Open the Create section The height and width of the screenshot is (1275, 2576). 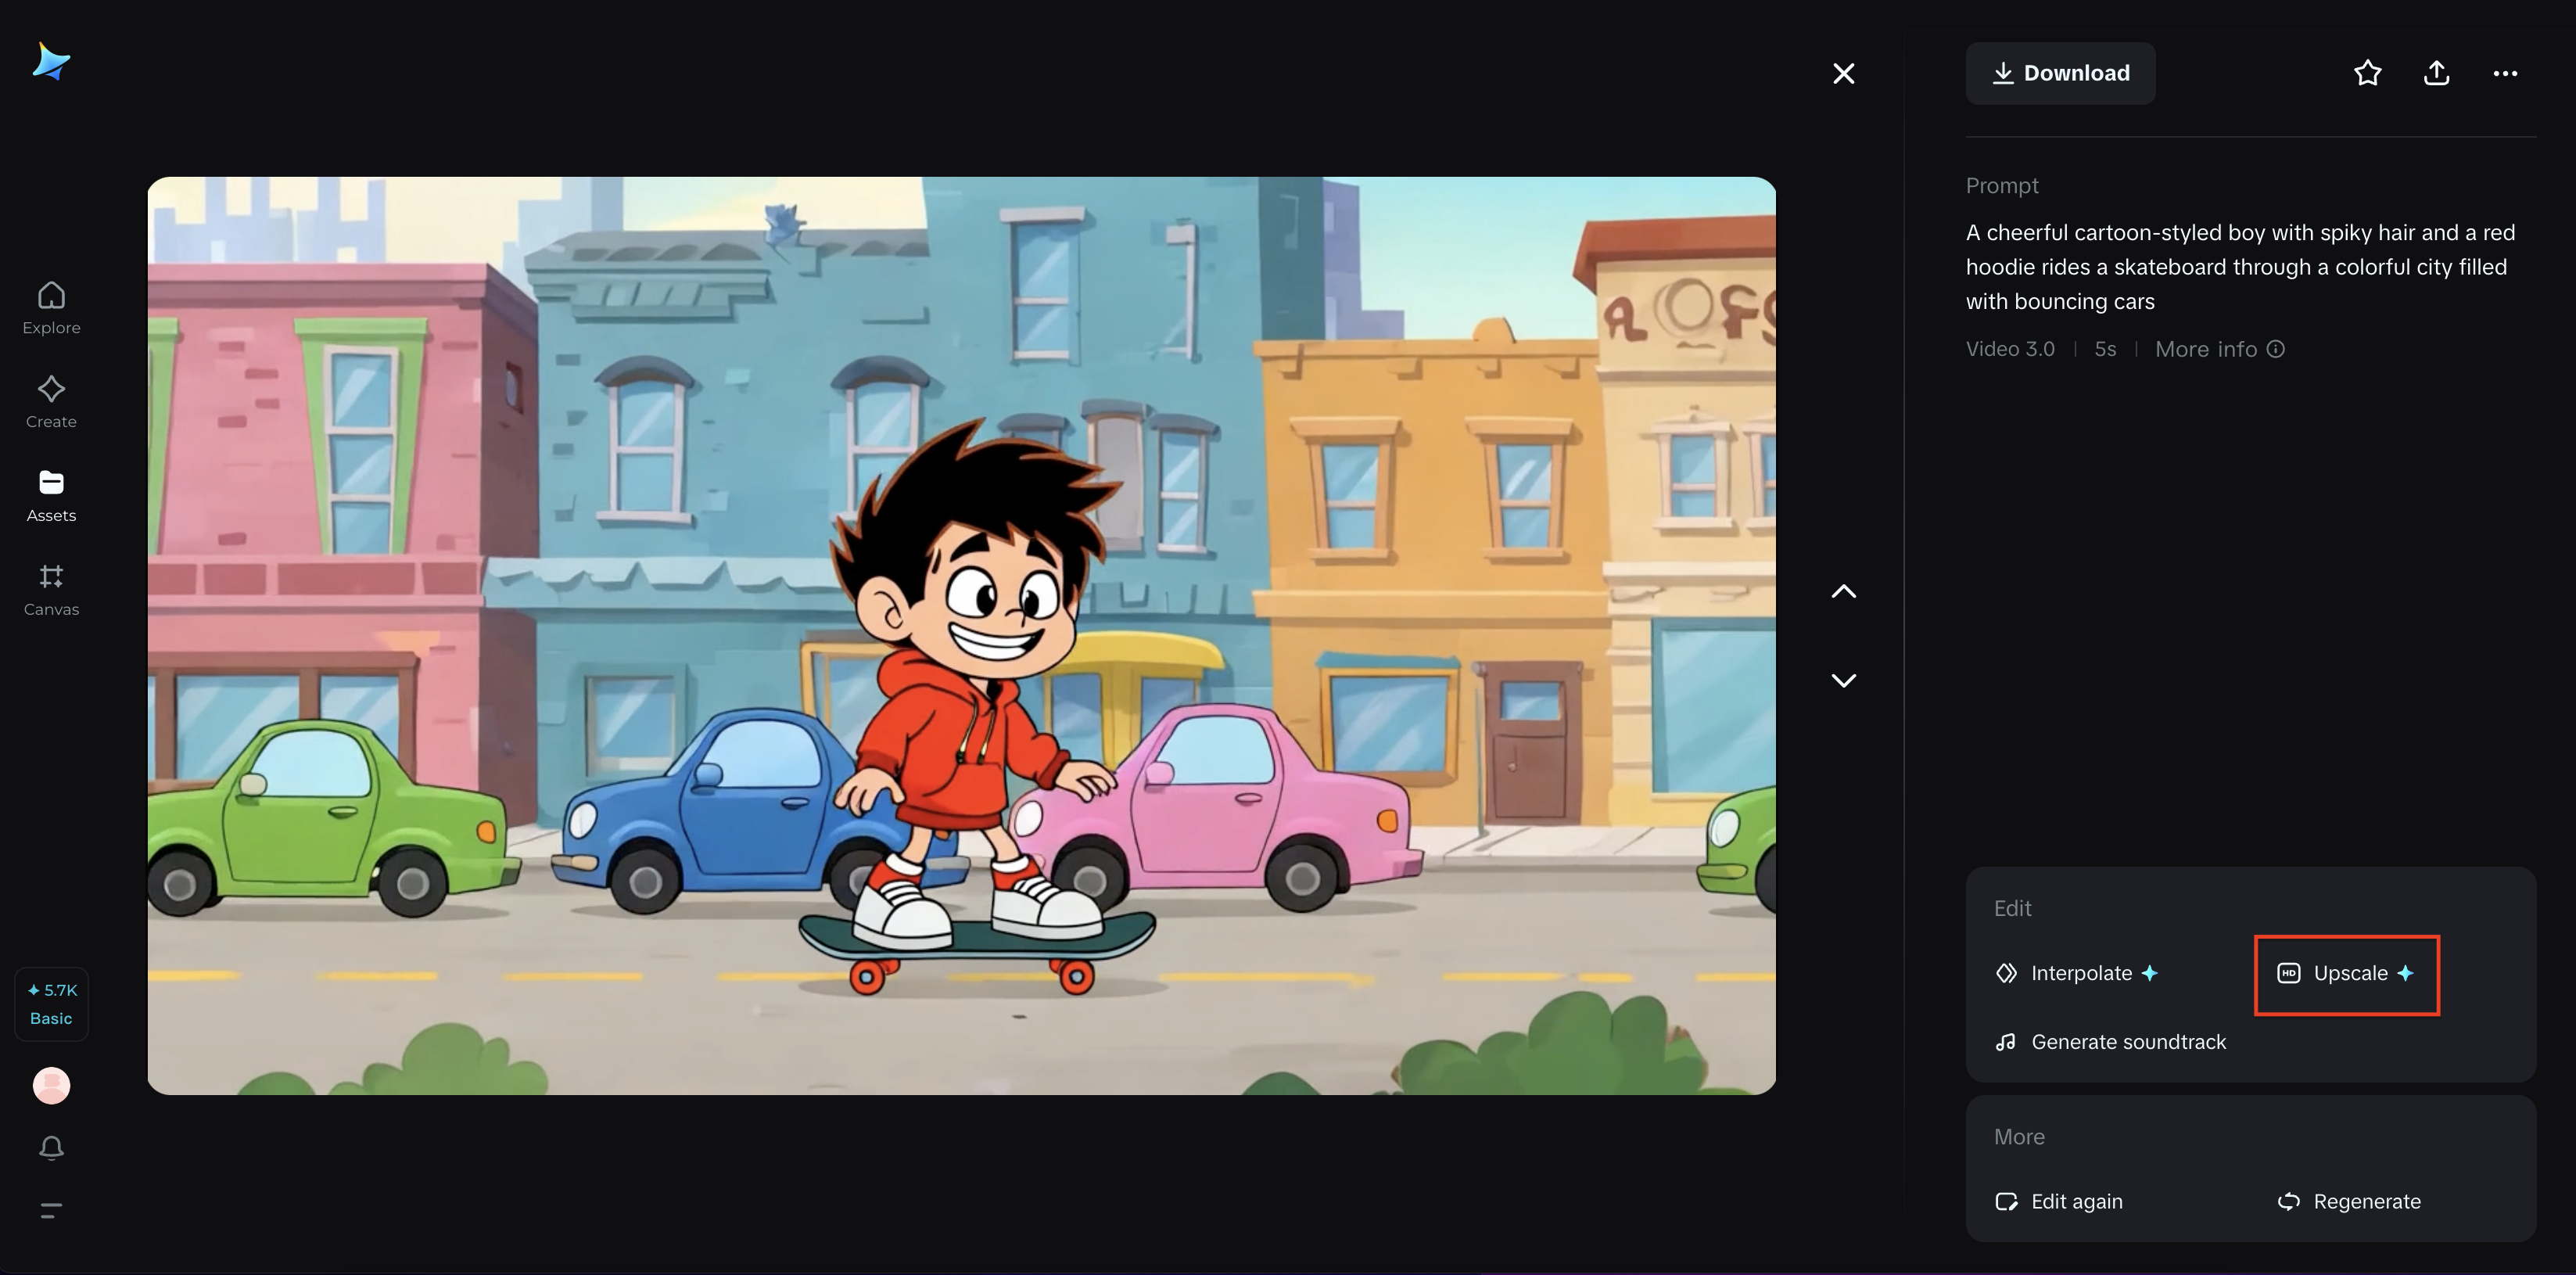[x=51, y=400]
